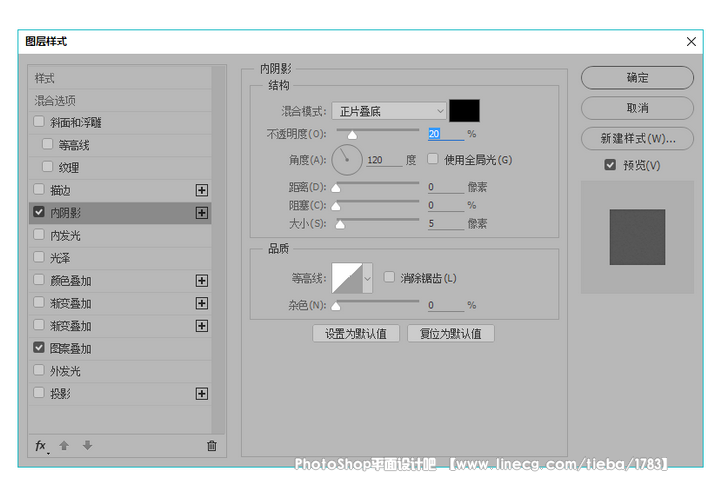Enable the 内发光 checkbox
This screenshot has width=718, height=481.
[x=39, y=235]
